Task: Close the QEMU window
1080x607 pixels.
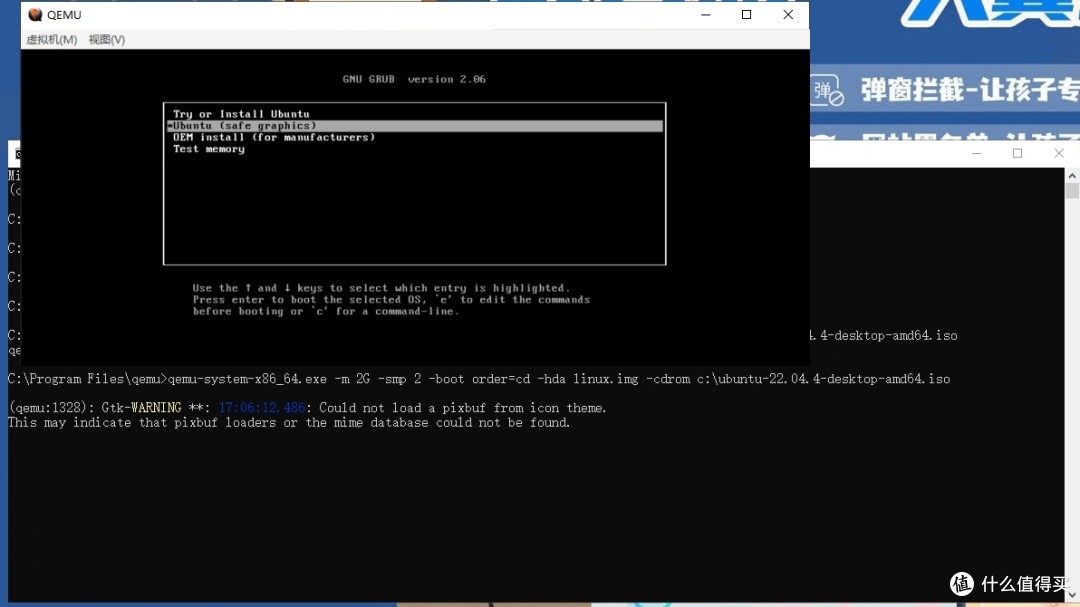Action: click(x=788, y=14)
